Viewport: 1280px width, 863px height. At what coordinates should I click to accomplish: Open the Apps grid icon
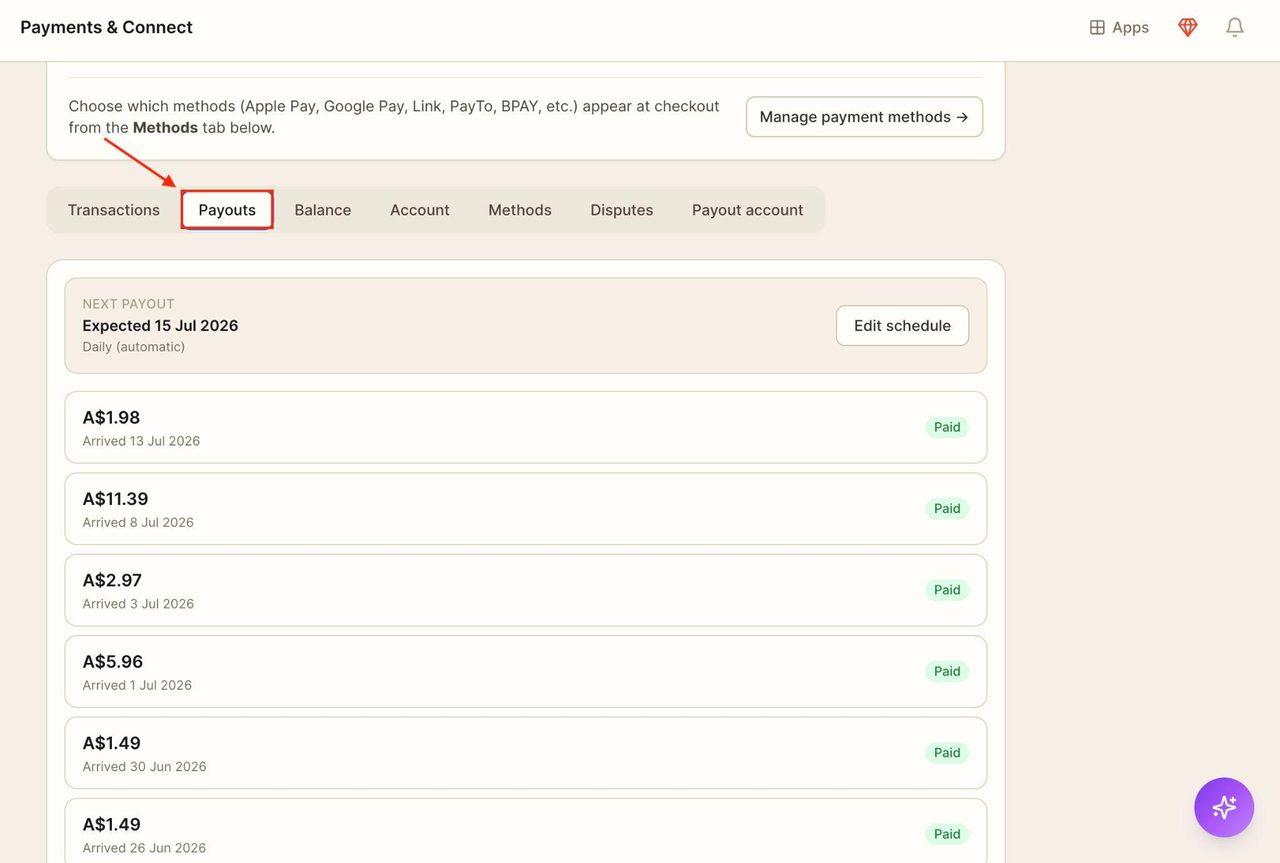[x=1097, y=27]
